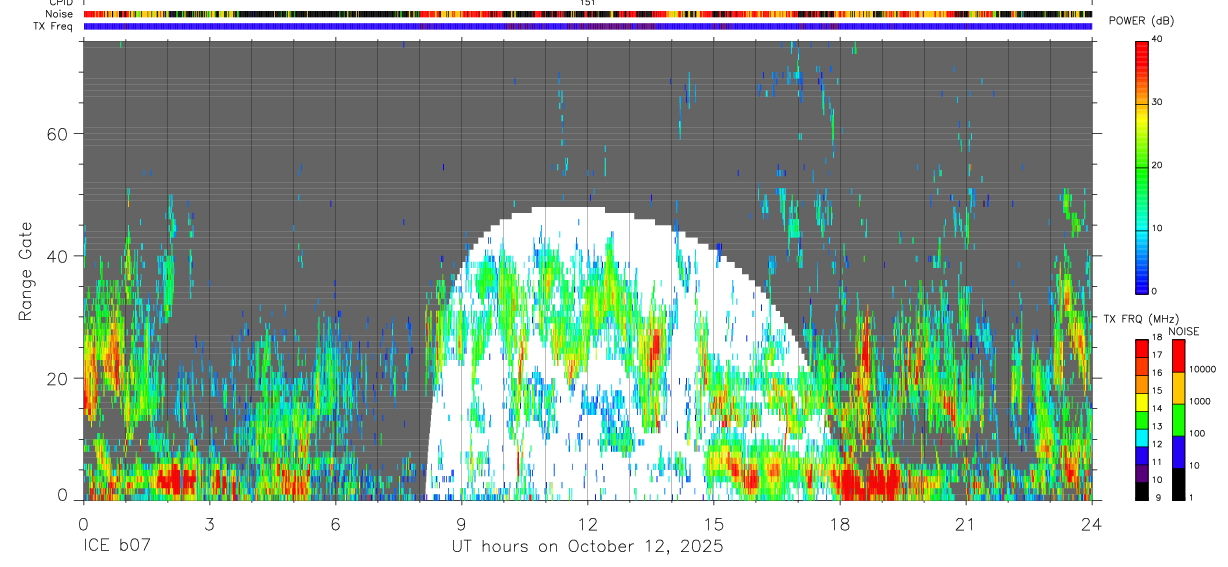Click the '24' hour tick on the time axis
Viewport: 1228px width, 567px height.
click(x=1091, y=523)
